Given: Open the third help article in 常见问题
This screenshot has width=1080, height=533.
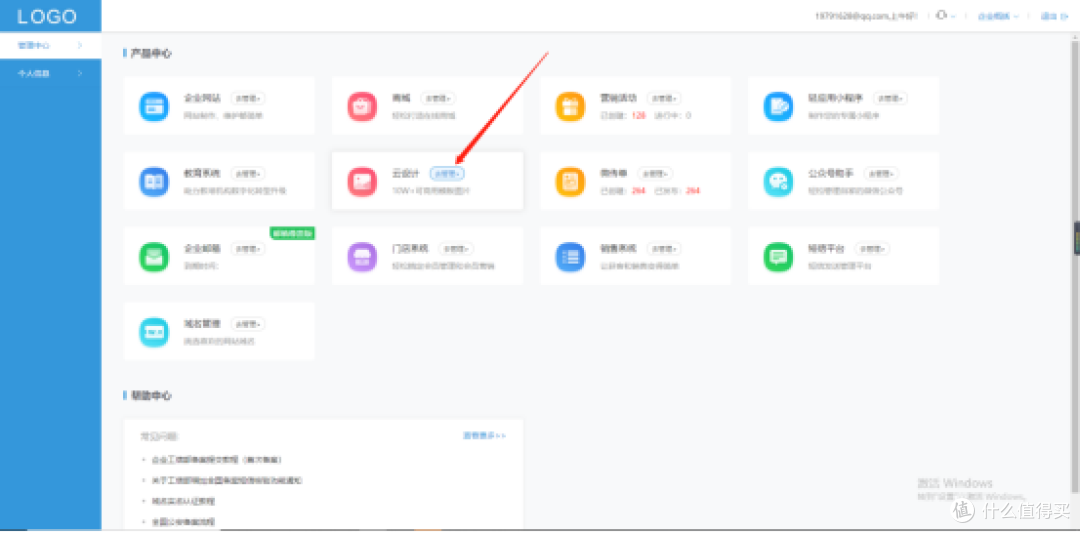Looking at the screenshot, I should pos(183,501).
